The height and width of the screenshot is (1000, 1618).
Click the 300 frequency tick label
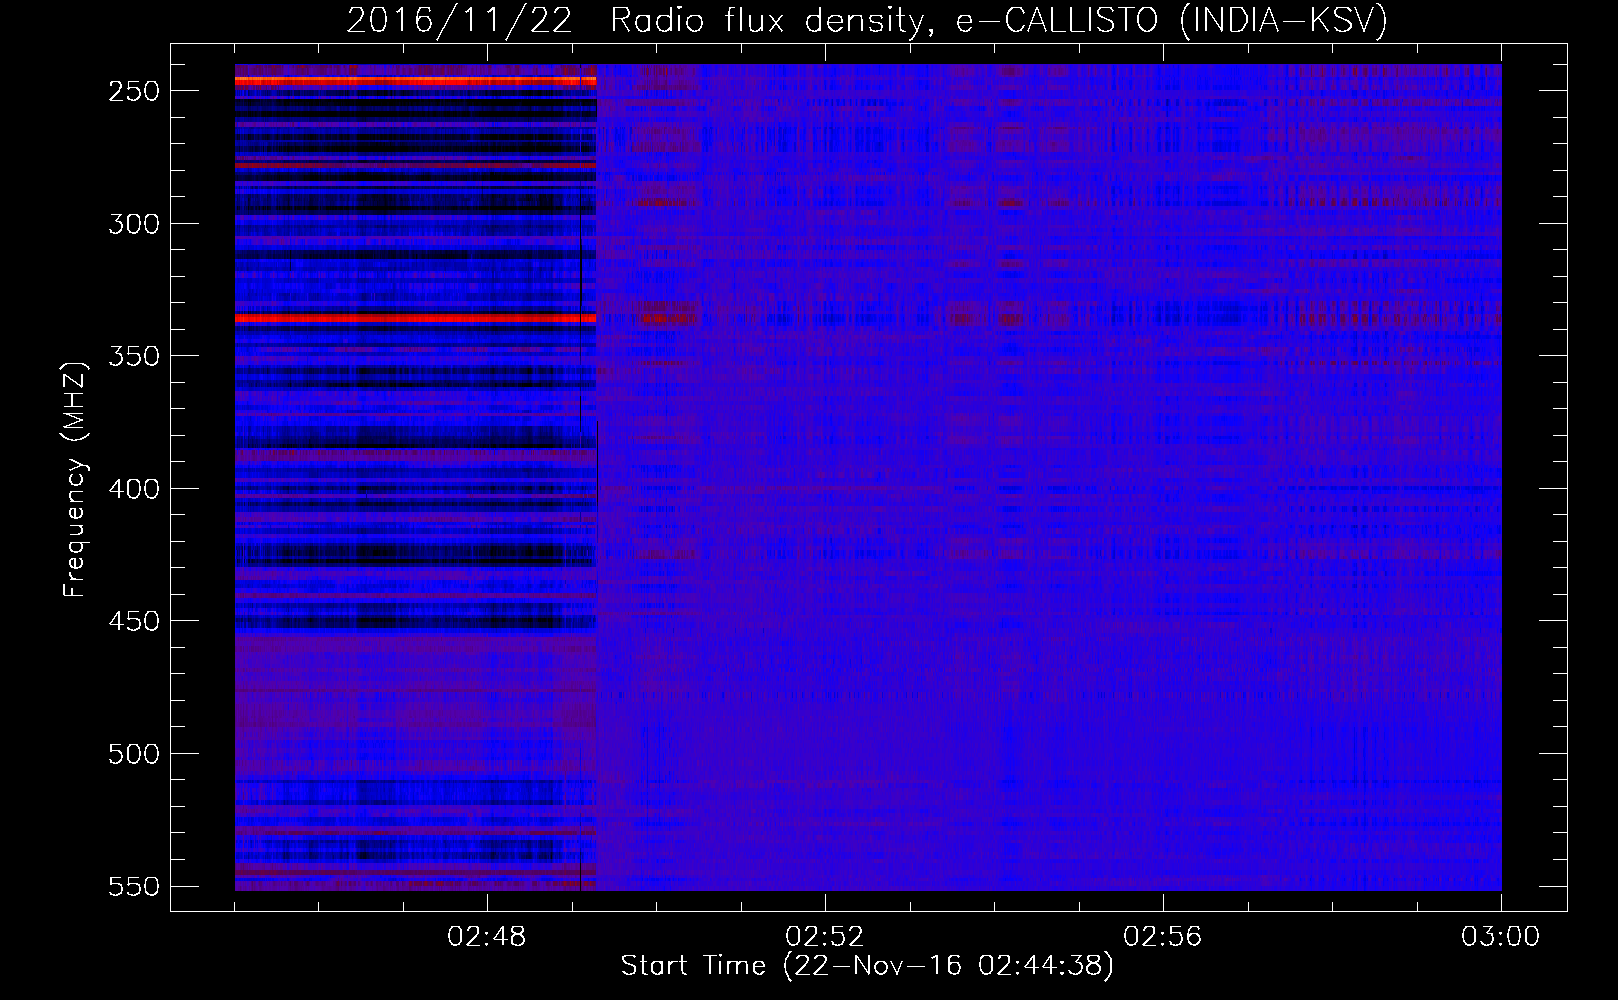click(134, 224)
